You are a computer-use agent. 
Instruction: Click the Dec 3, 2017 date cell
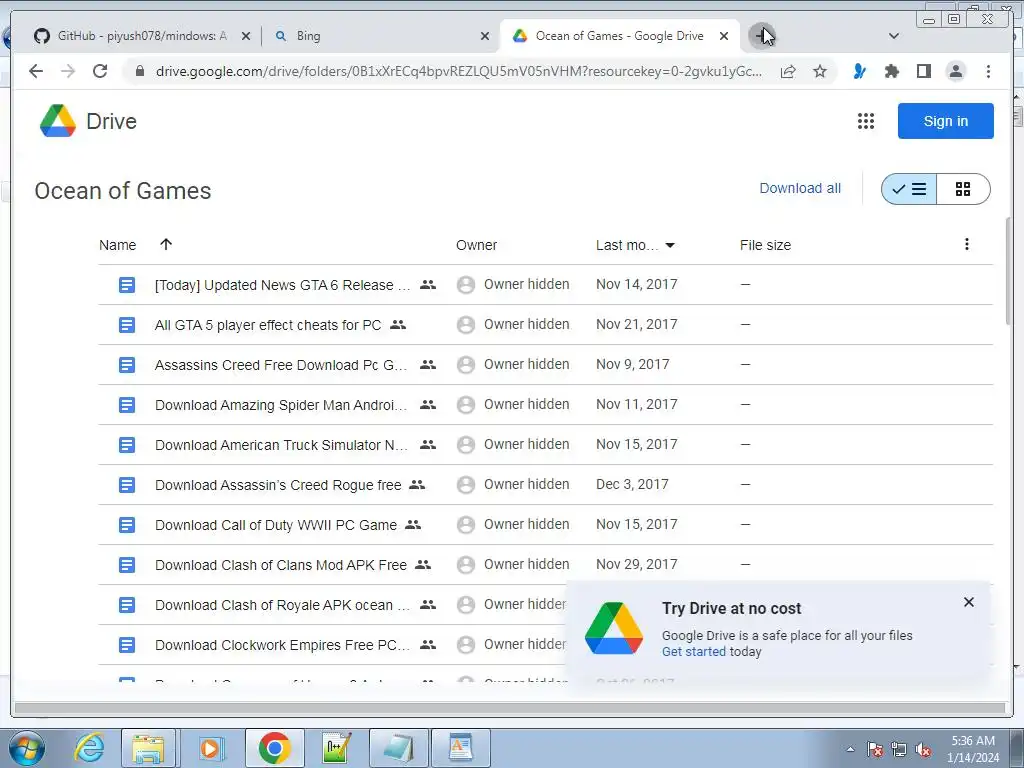[x=632, y=484]
